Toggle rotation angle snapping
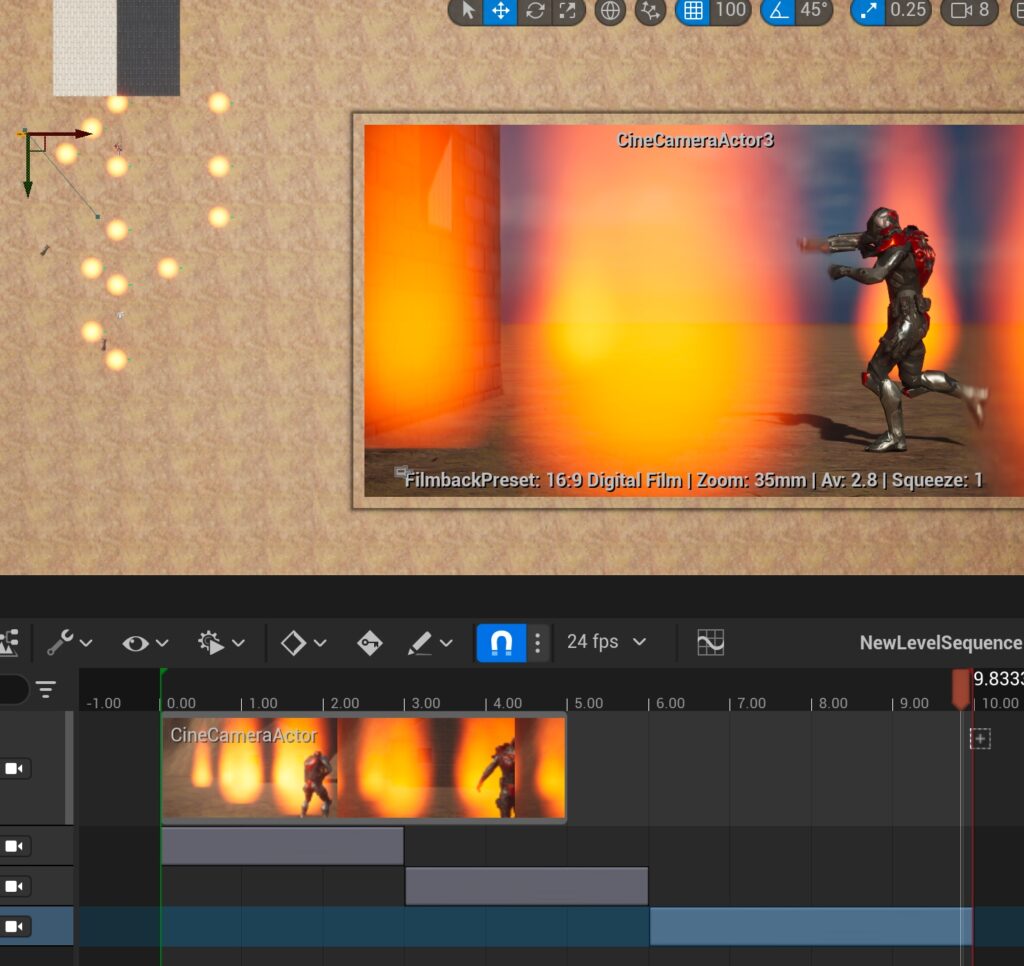Screen dimensions: 1024x966 point(778,11)
